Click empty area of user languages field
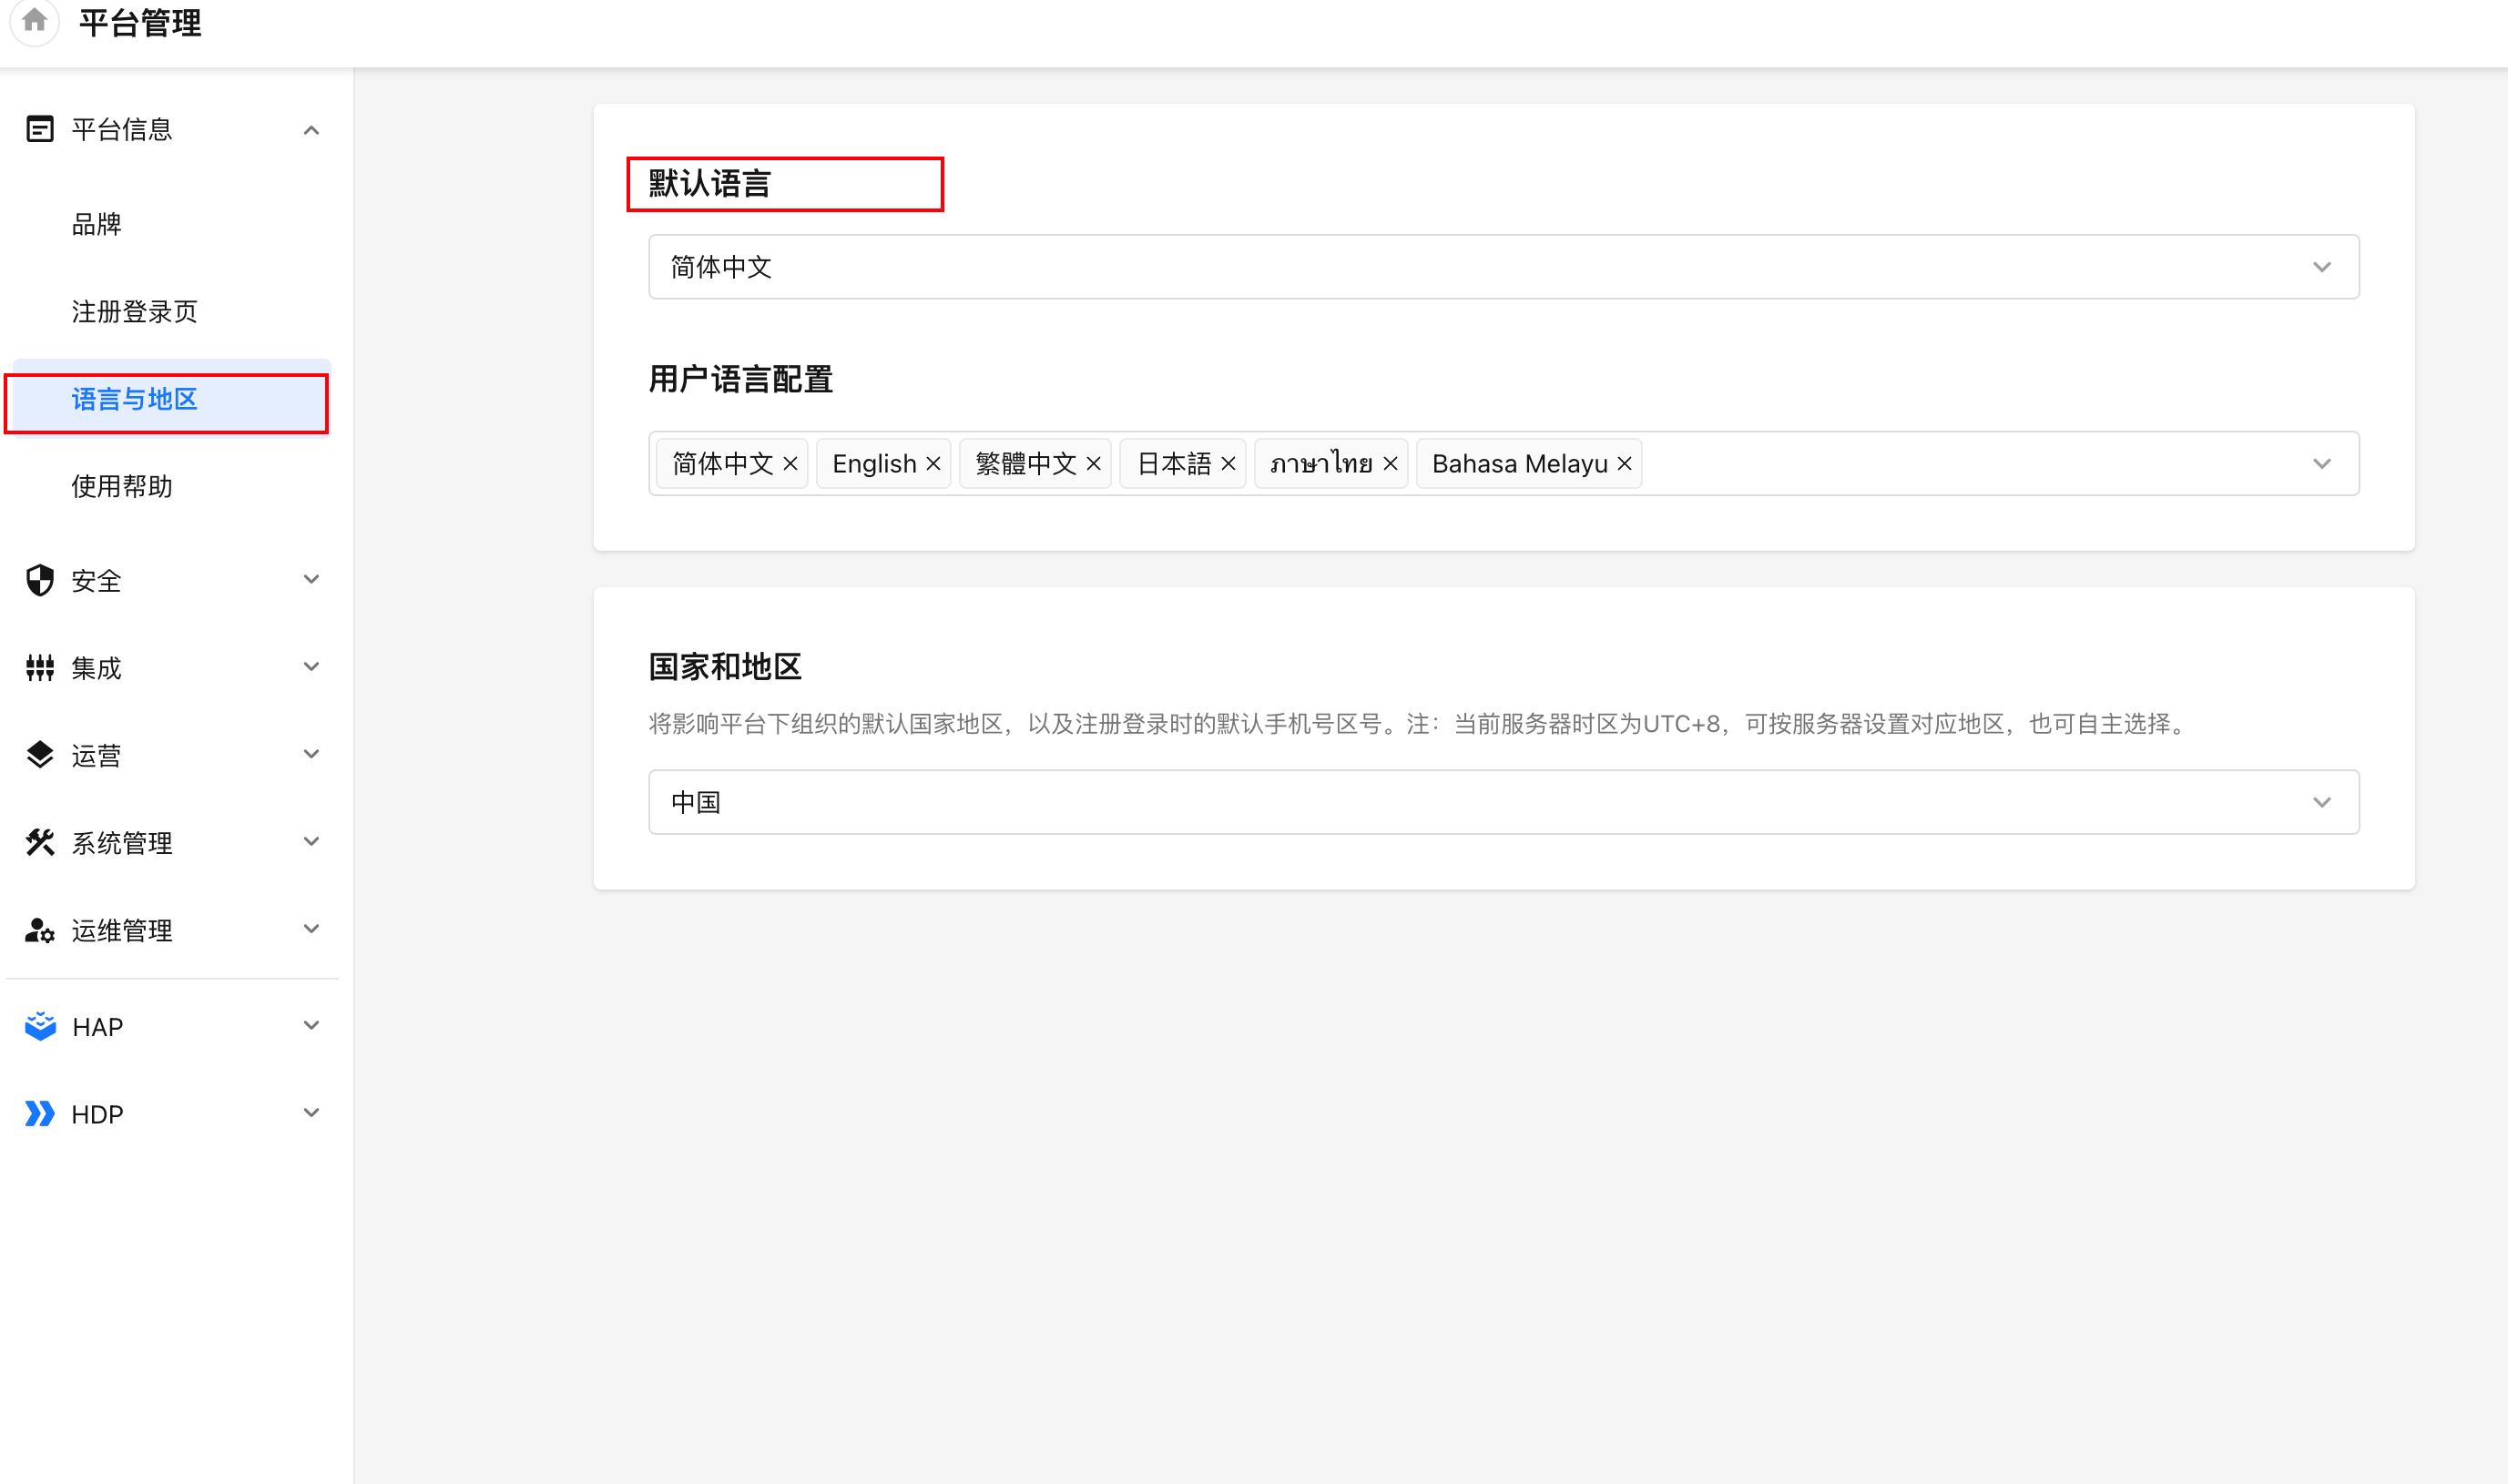 (1970, 464)
